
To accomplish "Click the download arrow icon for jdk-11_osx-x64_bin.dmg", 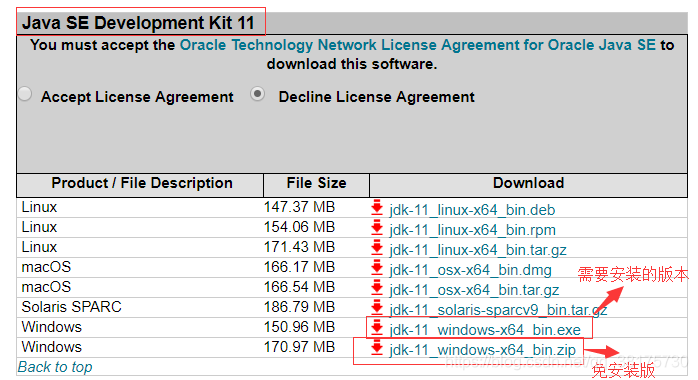I will [x=377, y=268].
